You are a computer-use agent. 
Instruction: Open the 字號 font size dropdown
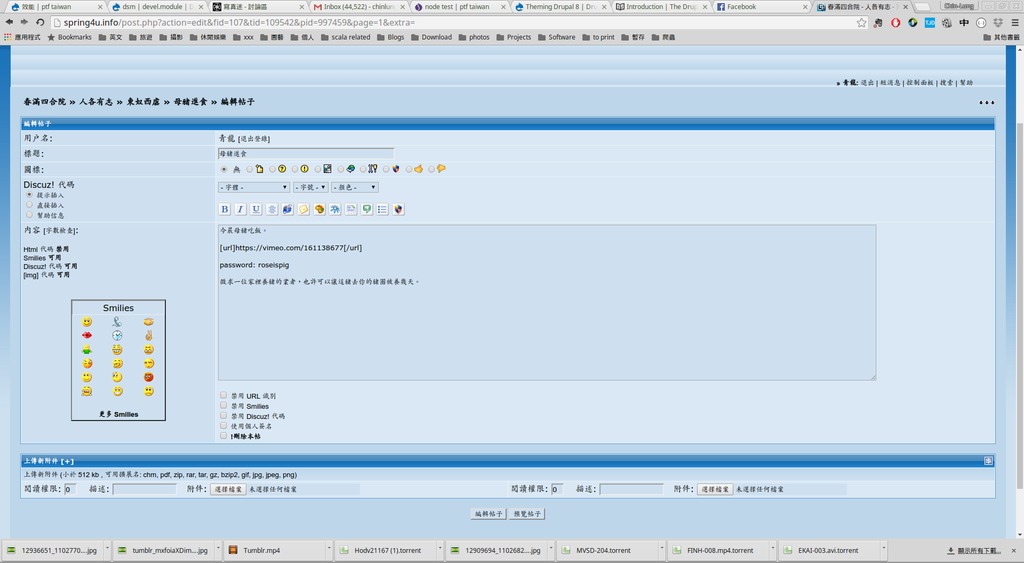coord(310,187)
